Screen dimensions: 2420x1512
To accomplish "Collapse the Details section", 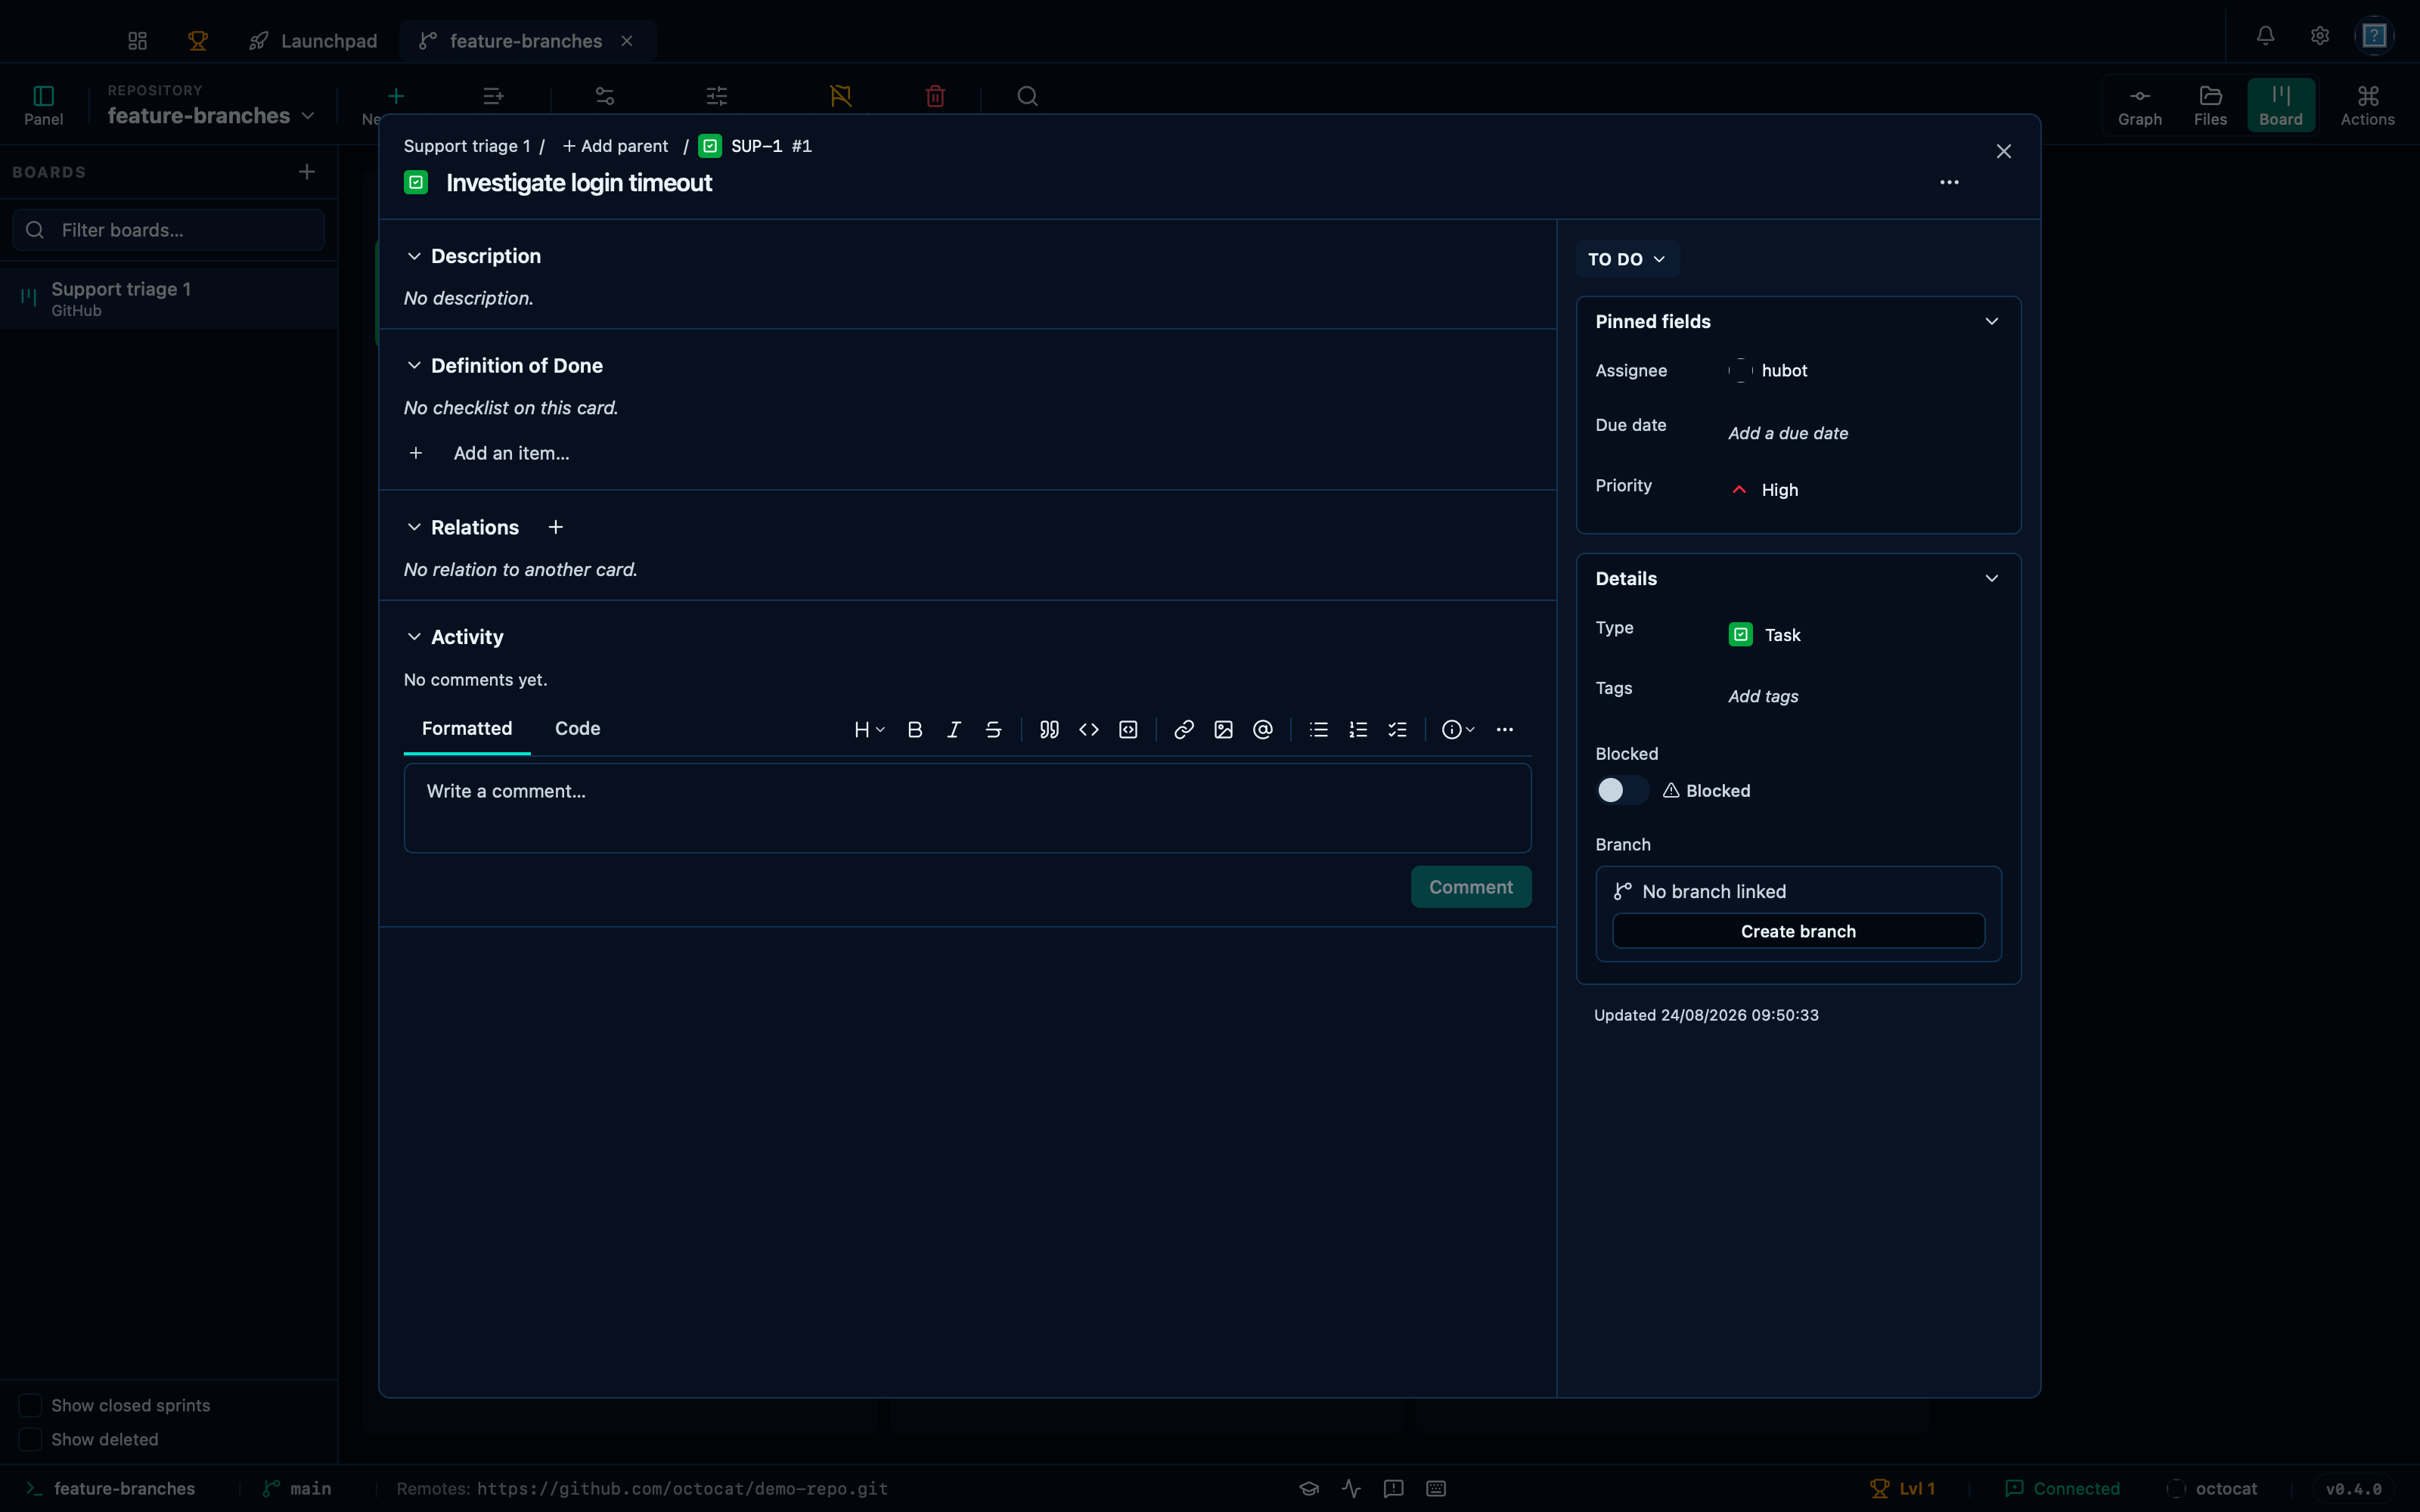I will (x=1992, y=578).
